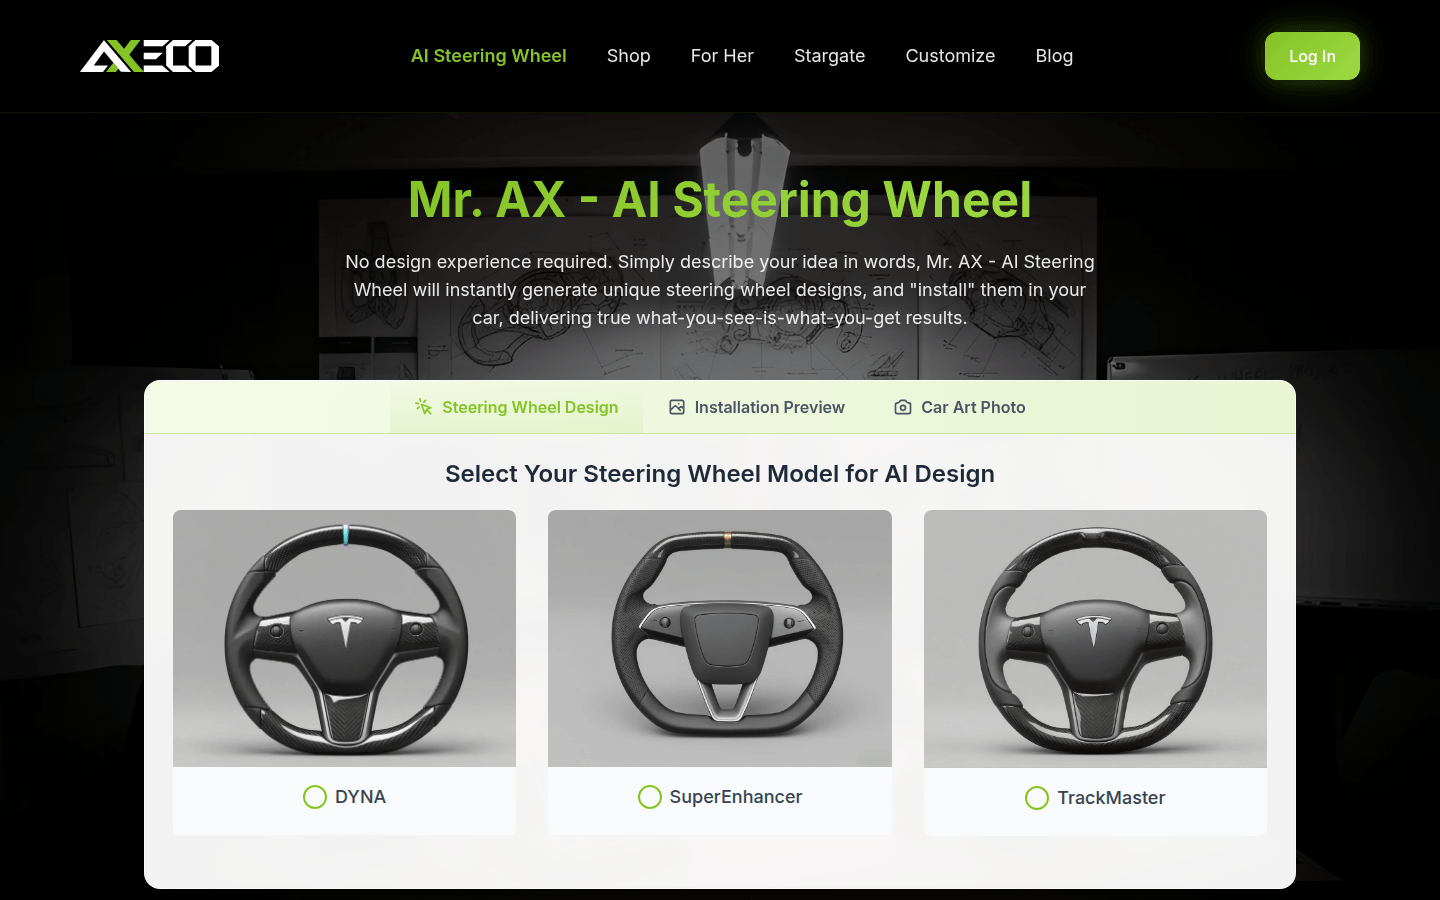This screenshot has width=1440, height=900.
Task: Open the Shop navigation link
Action: tap(628, 56)
